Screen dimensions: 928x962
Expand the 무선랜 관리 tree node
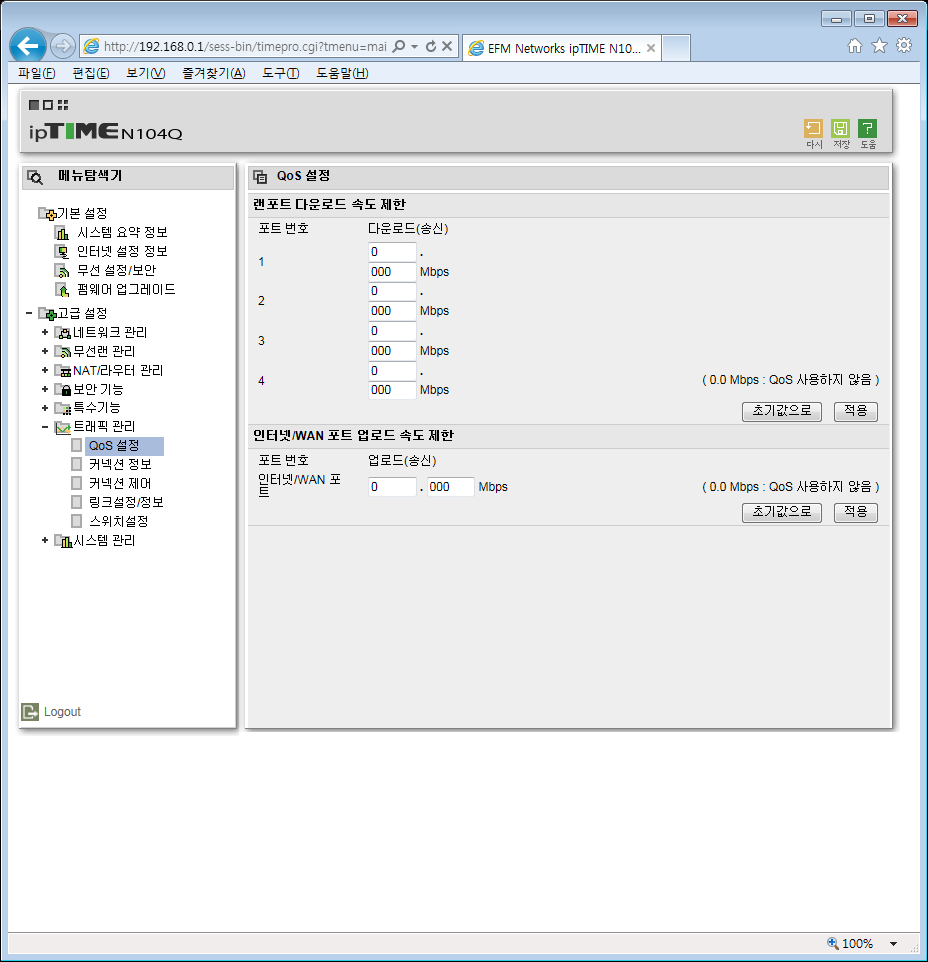coord(45,351)
